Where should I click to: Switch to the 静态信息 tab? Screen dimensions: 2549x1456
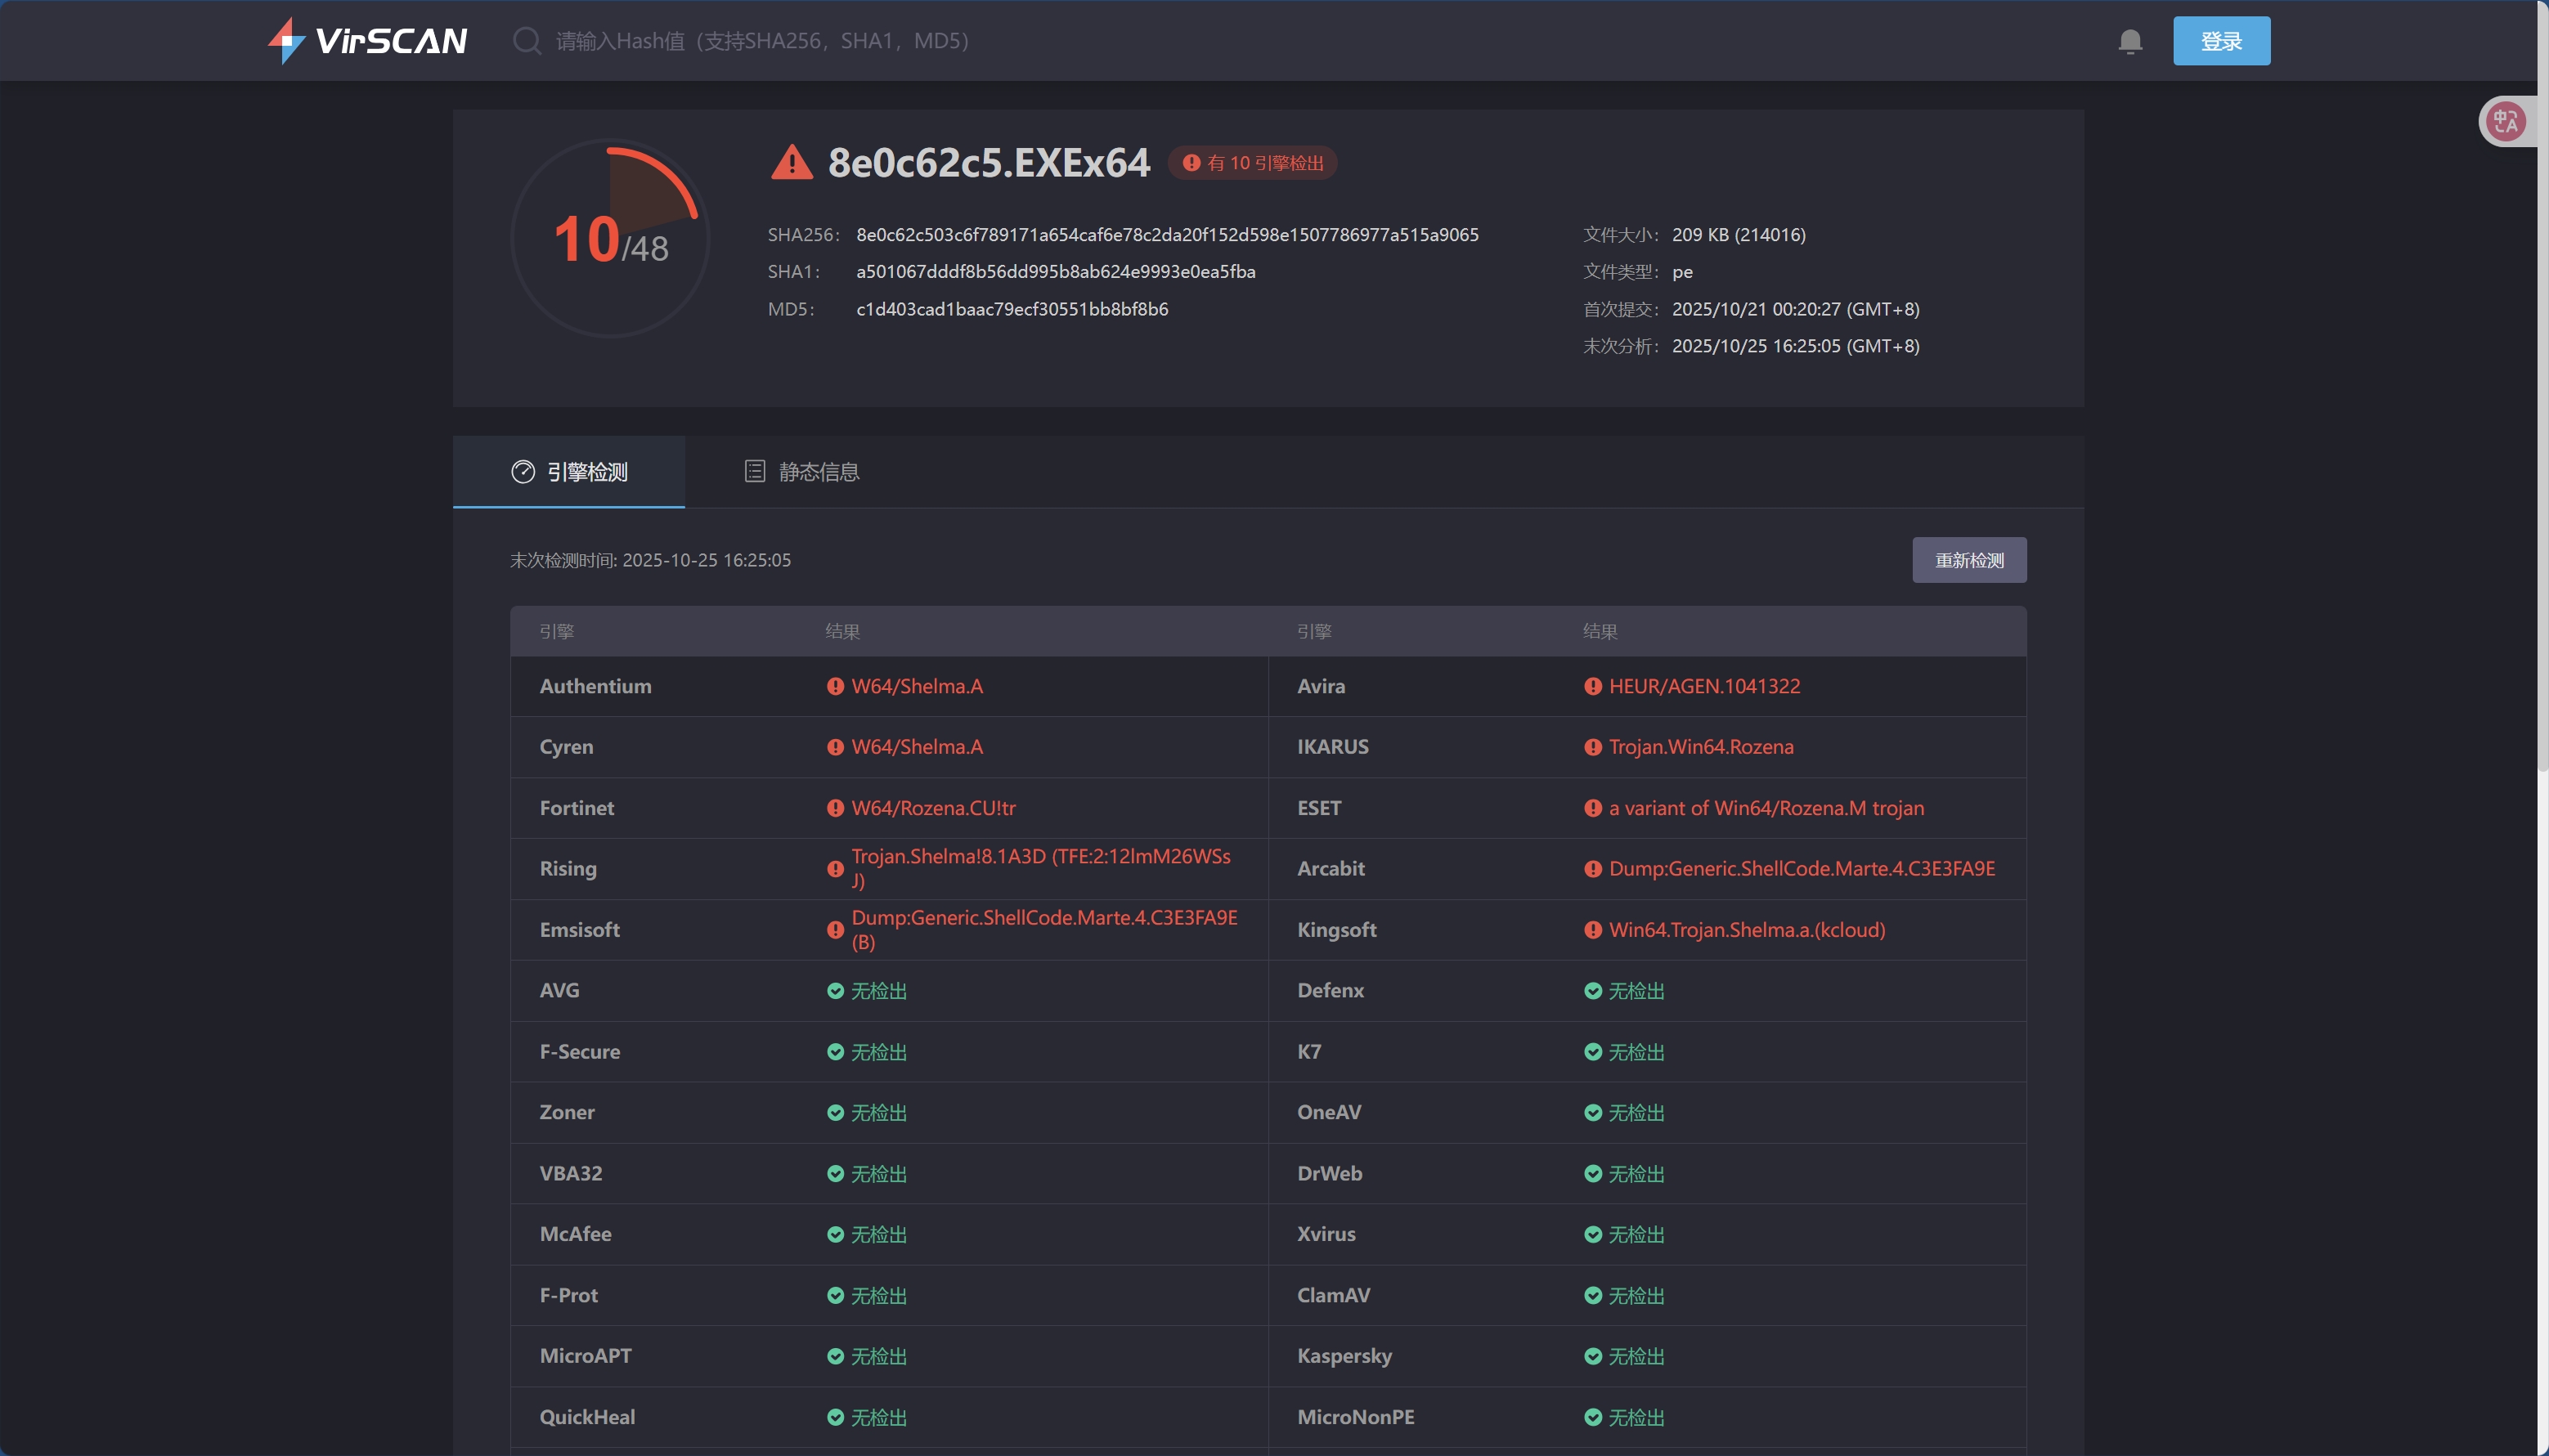click(x=802, y=472)
